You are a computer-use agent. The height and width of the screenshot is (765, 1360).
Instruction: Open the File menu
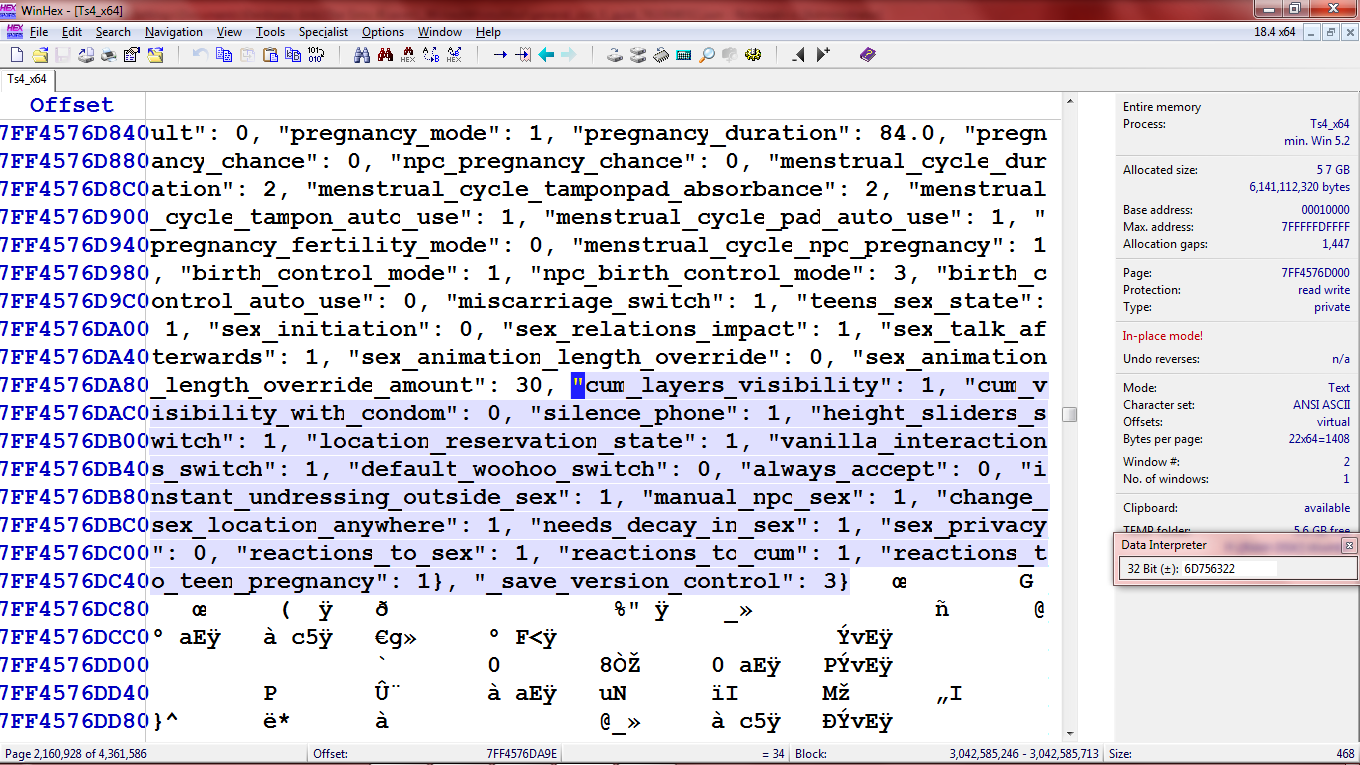39,32
